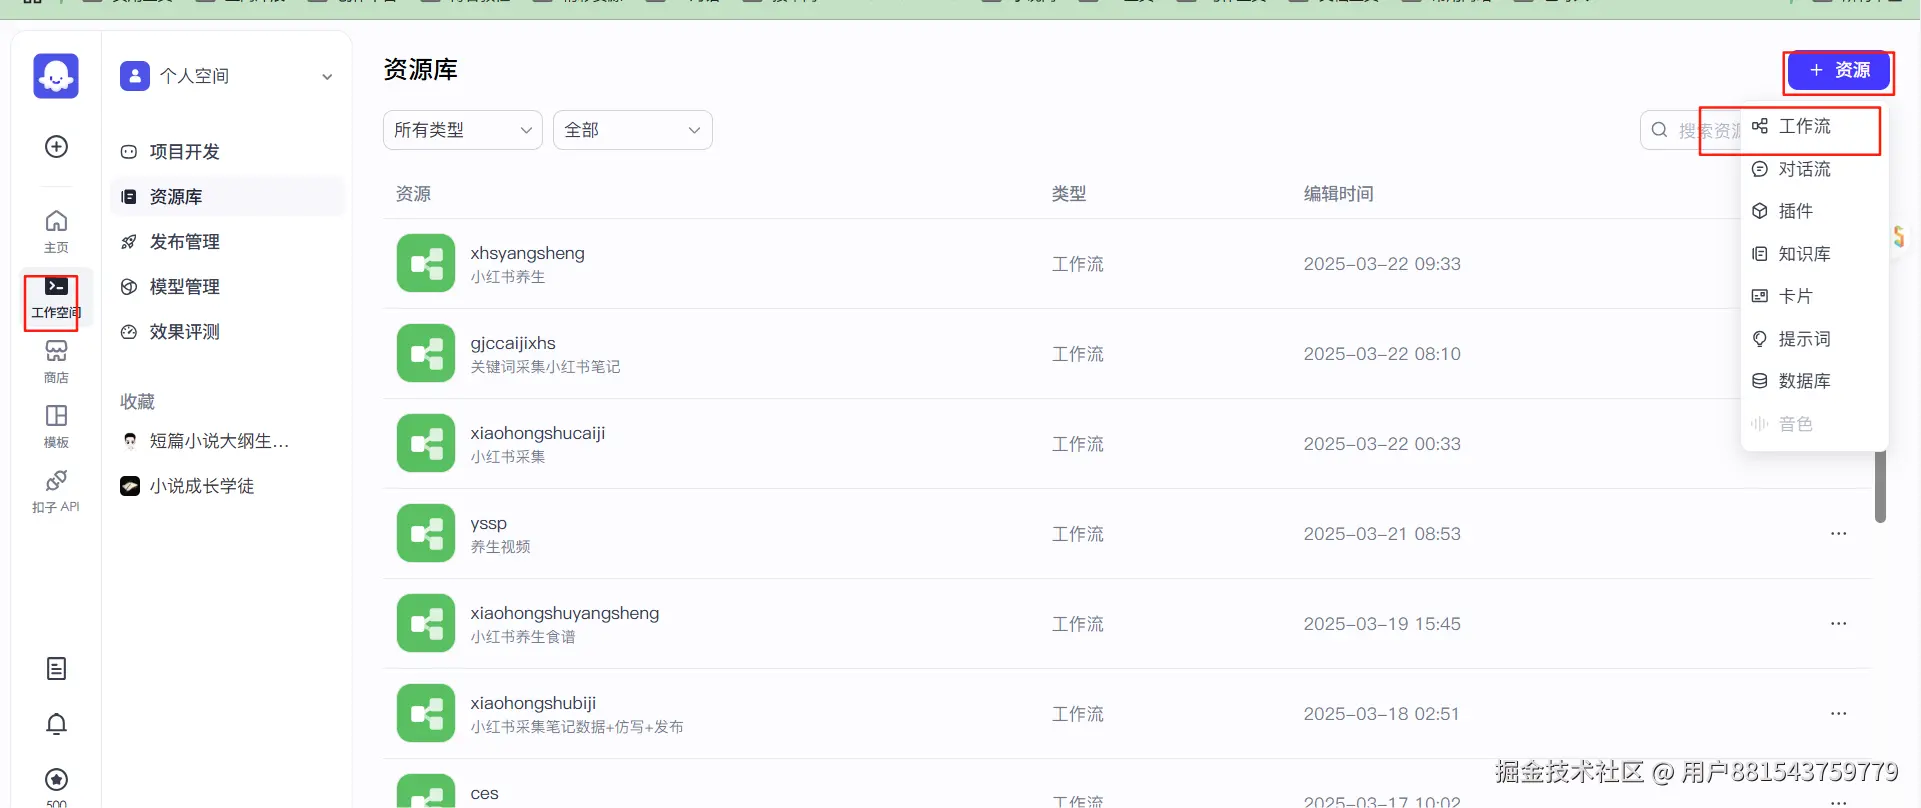Click the xiaohongshubiji workflow icon

point(426,714)
